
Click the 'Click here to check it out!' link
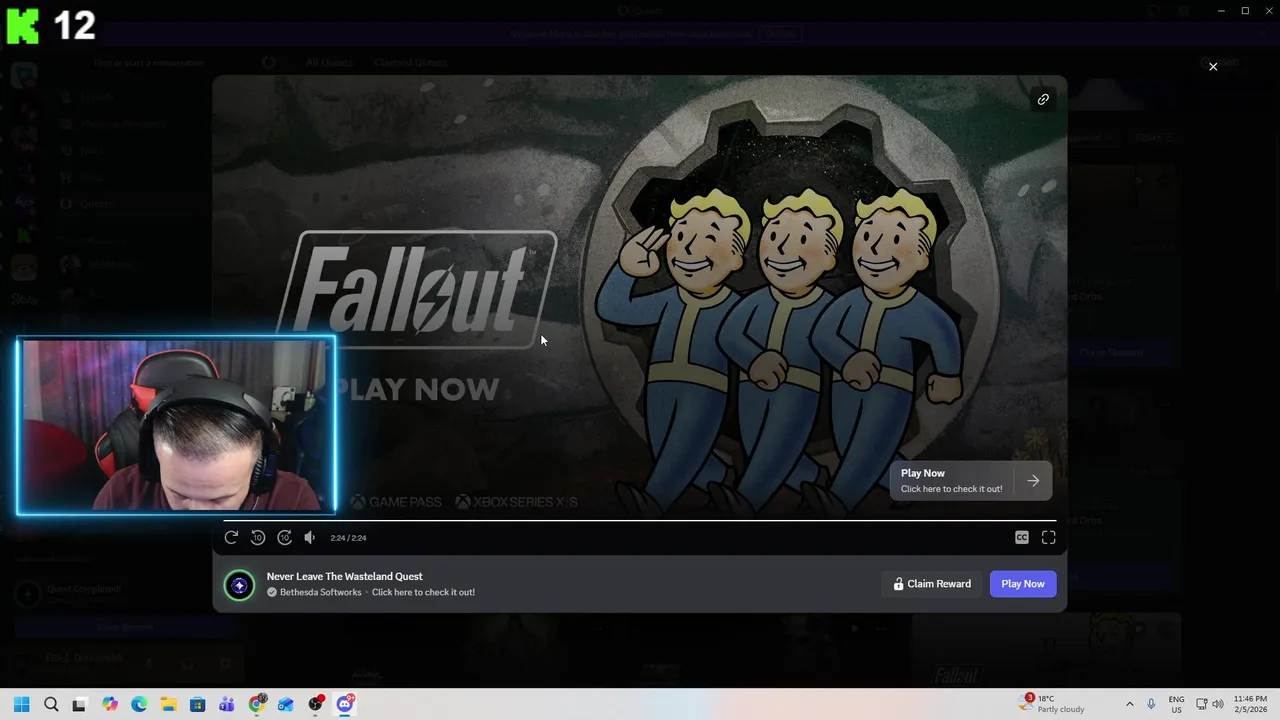tap(423, 592)
